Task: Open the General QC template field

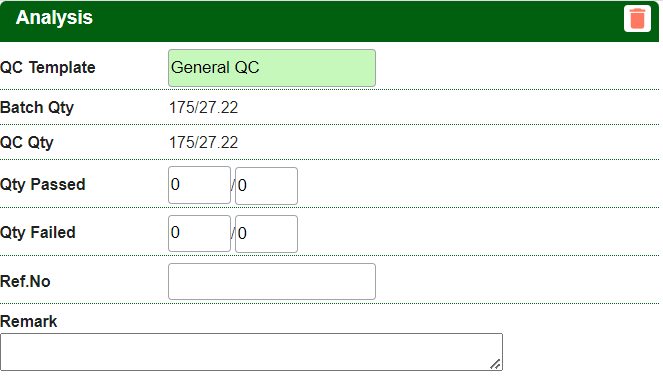Action: pos(272,68)
